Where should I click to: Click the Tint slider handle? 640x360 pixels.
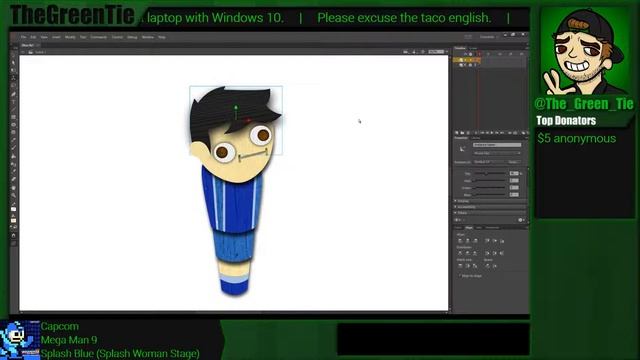(486, 173)
